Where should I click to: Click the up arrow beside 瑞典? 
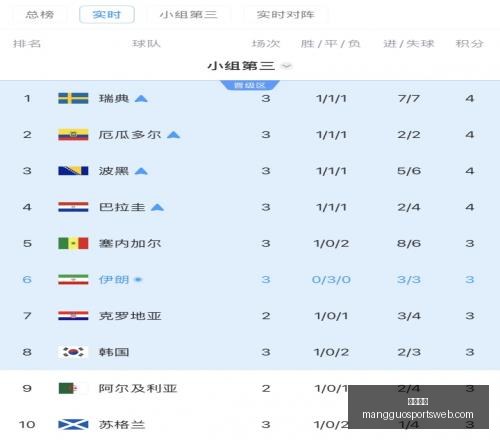(x=141, y=99)
